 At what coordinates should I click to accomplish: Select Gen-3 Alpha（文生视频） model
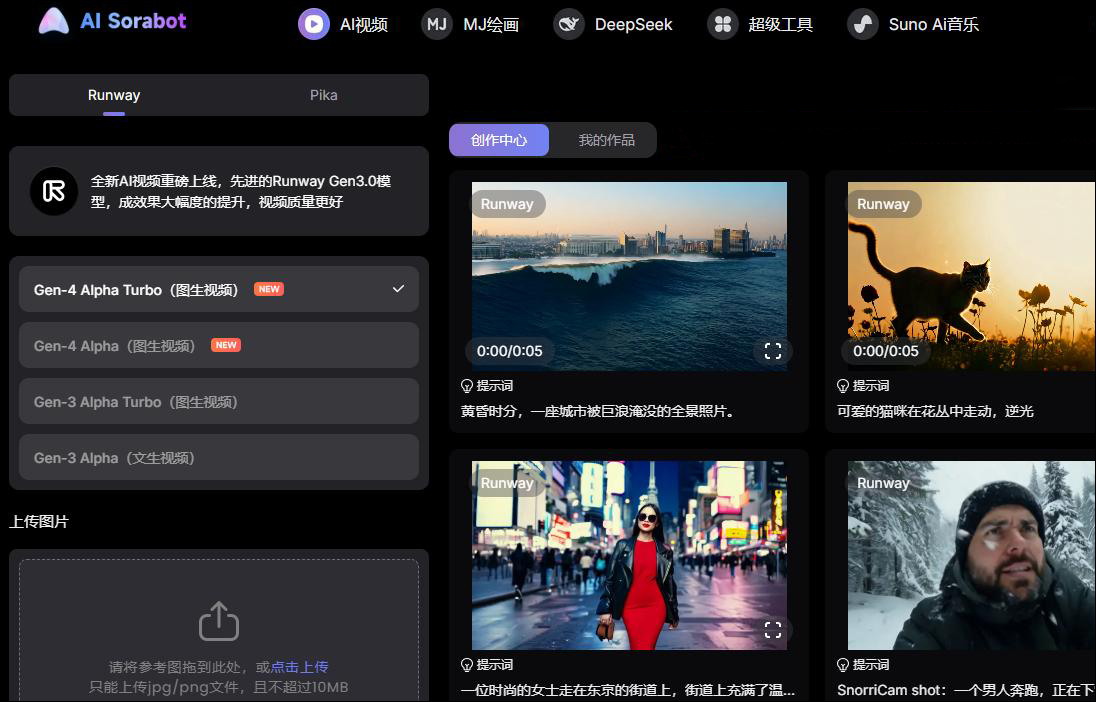point(219,457)
